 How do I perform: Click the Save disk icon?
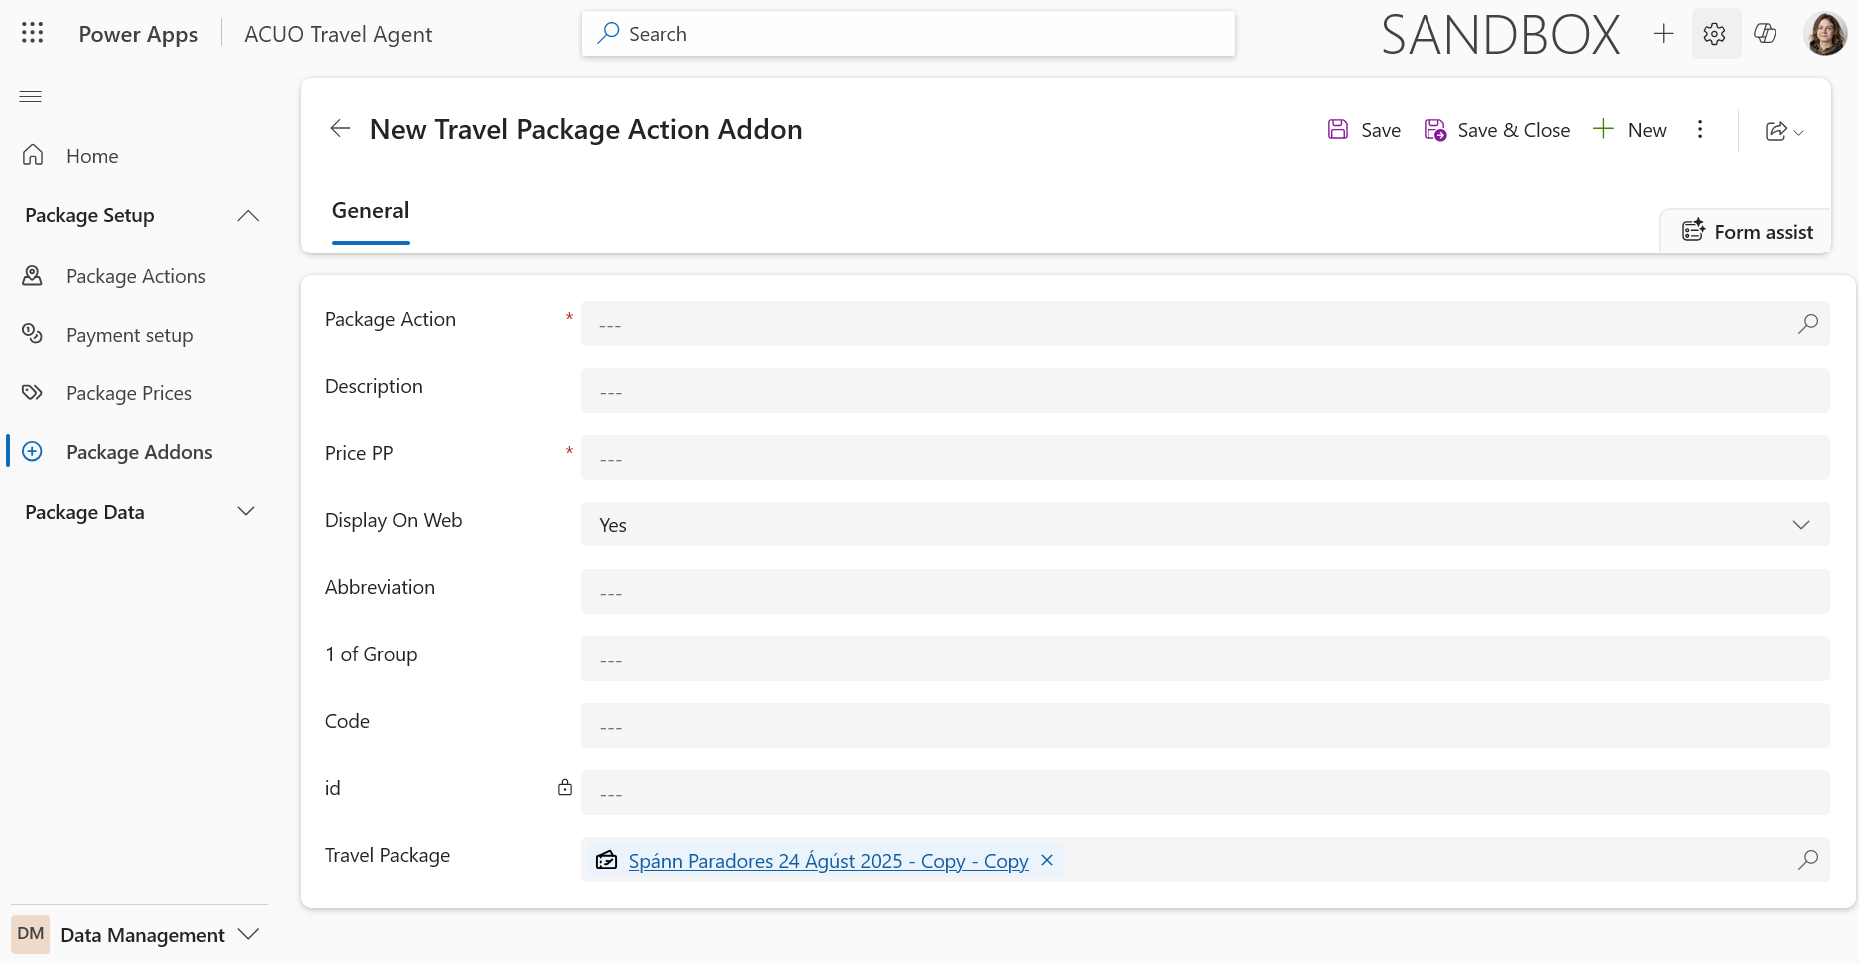click(1338, 129)
